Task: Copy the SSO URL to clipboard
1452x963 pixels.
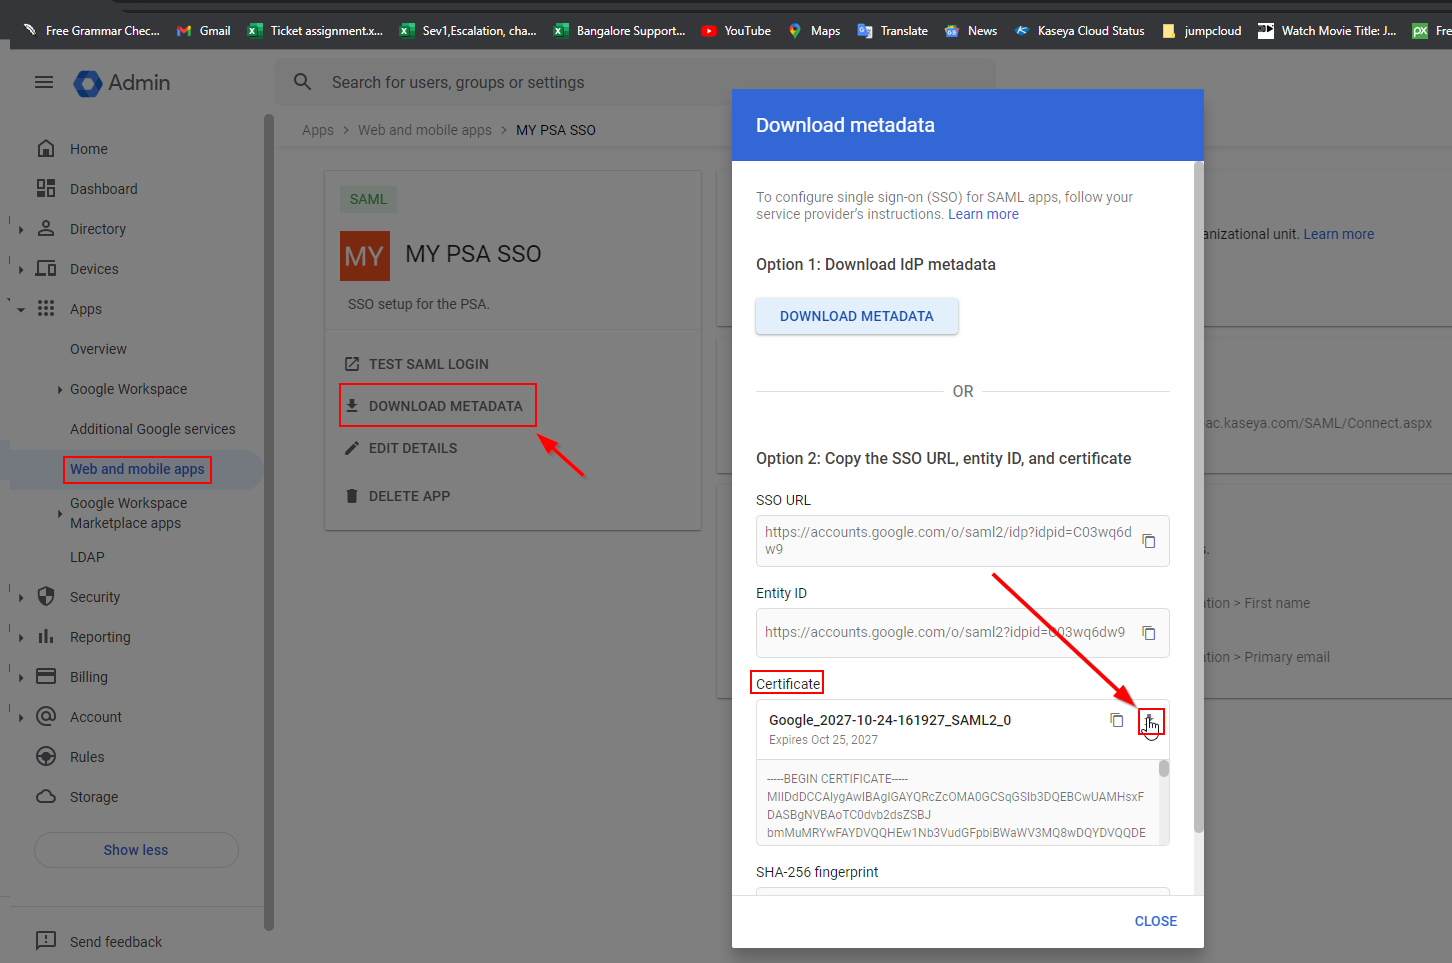Action: [x=1149, y=541]
